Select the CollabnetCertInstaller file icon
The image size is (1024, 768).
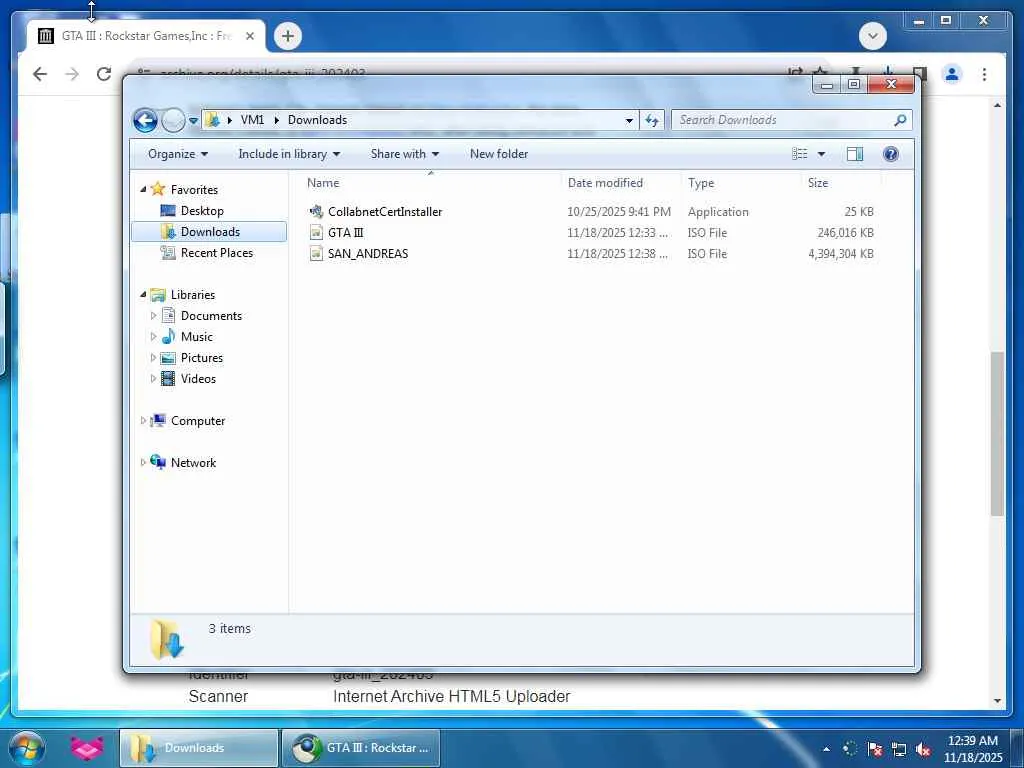pyautogui.click(x=316, y=212)
